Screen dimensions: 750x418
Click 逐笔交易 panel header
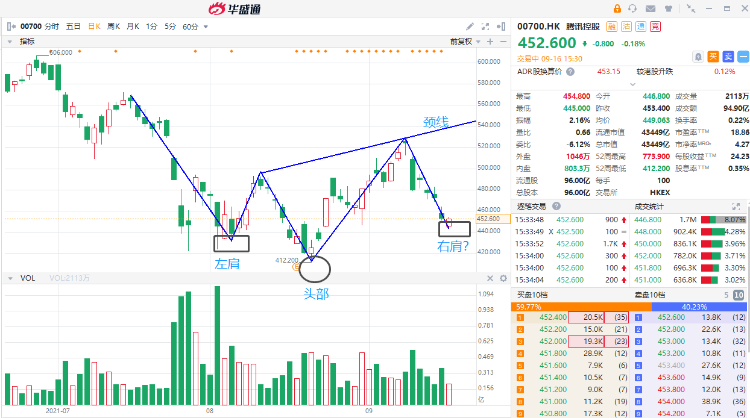[x=531, y=207]
